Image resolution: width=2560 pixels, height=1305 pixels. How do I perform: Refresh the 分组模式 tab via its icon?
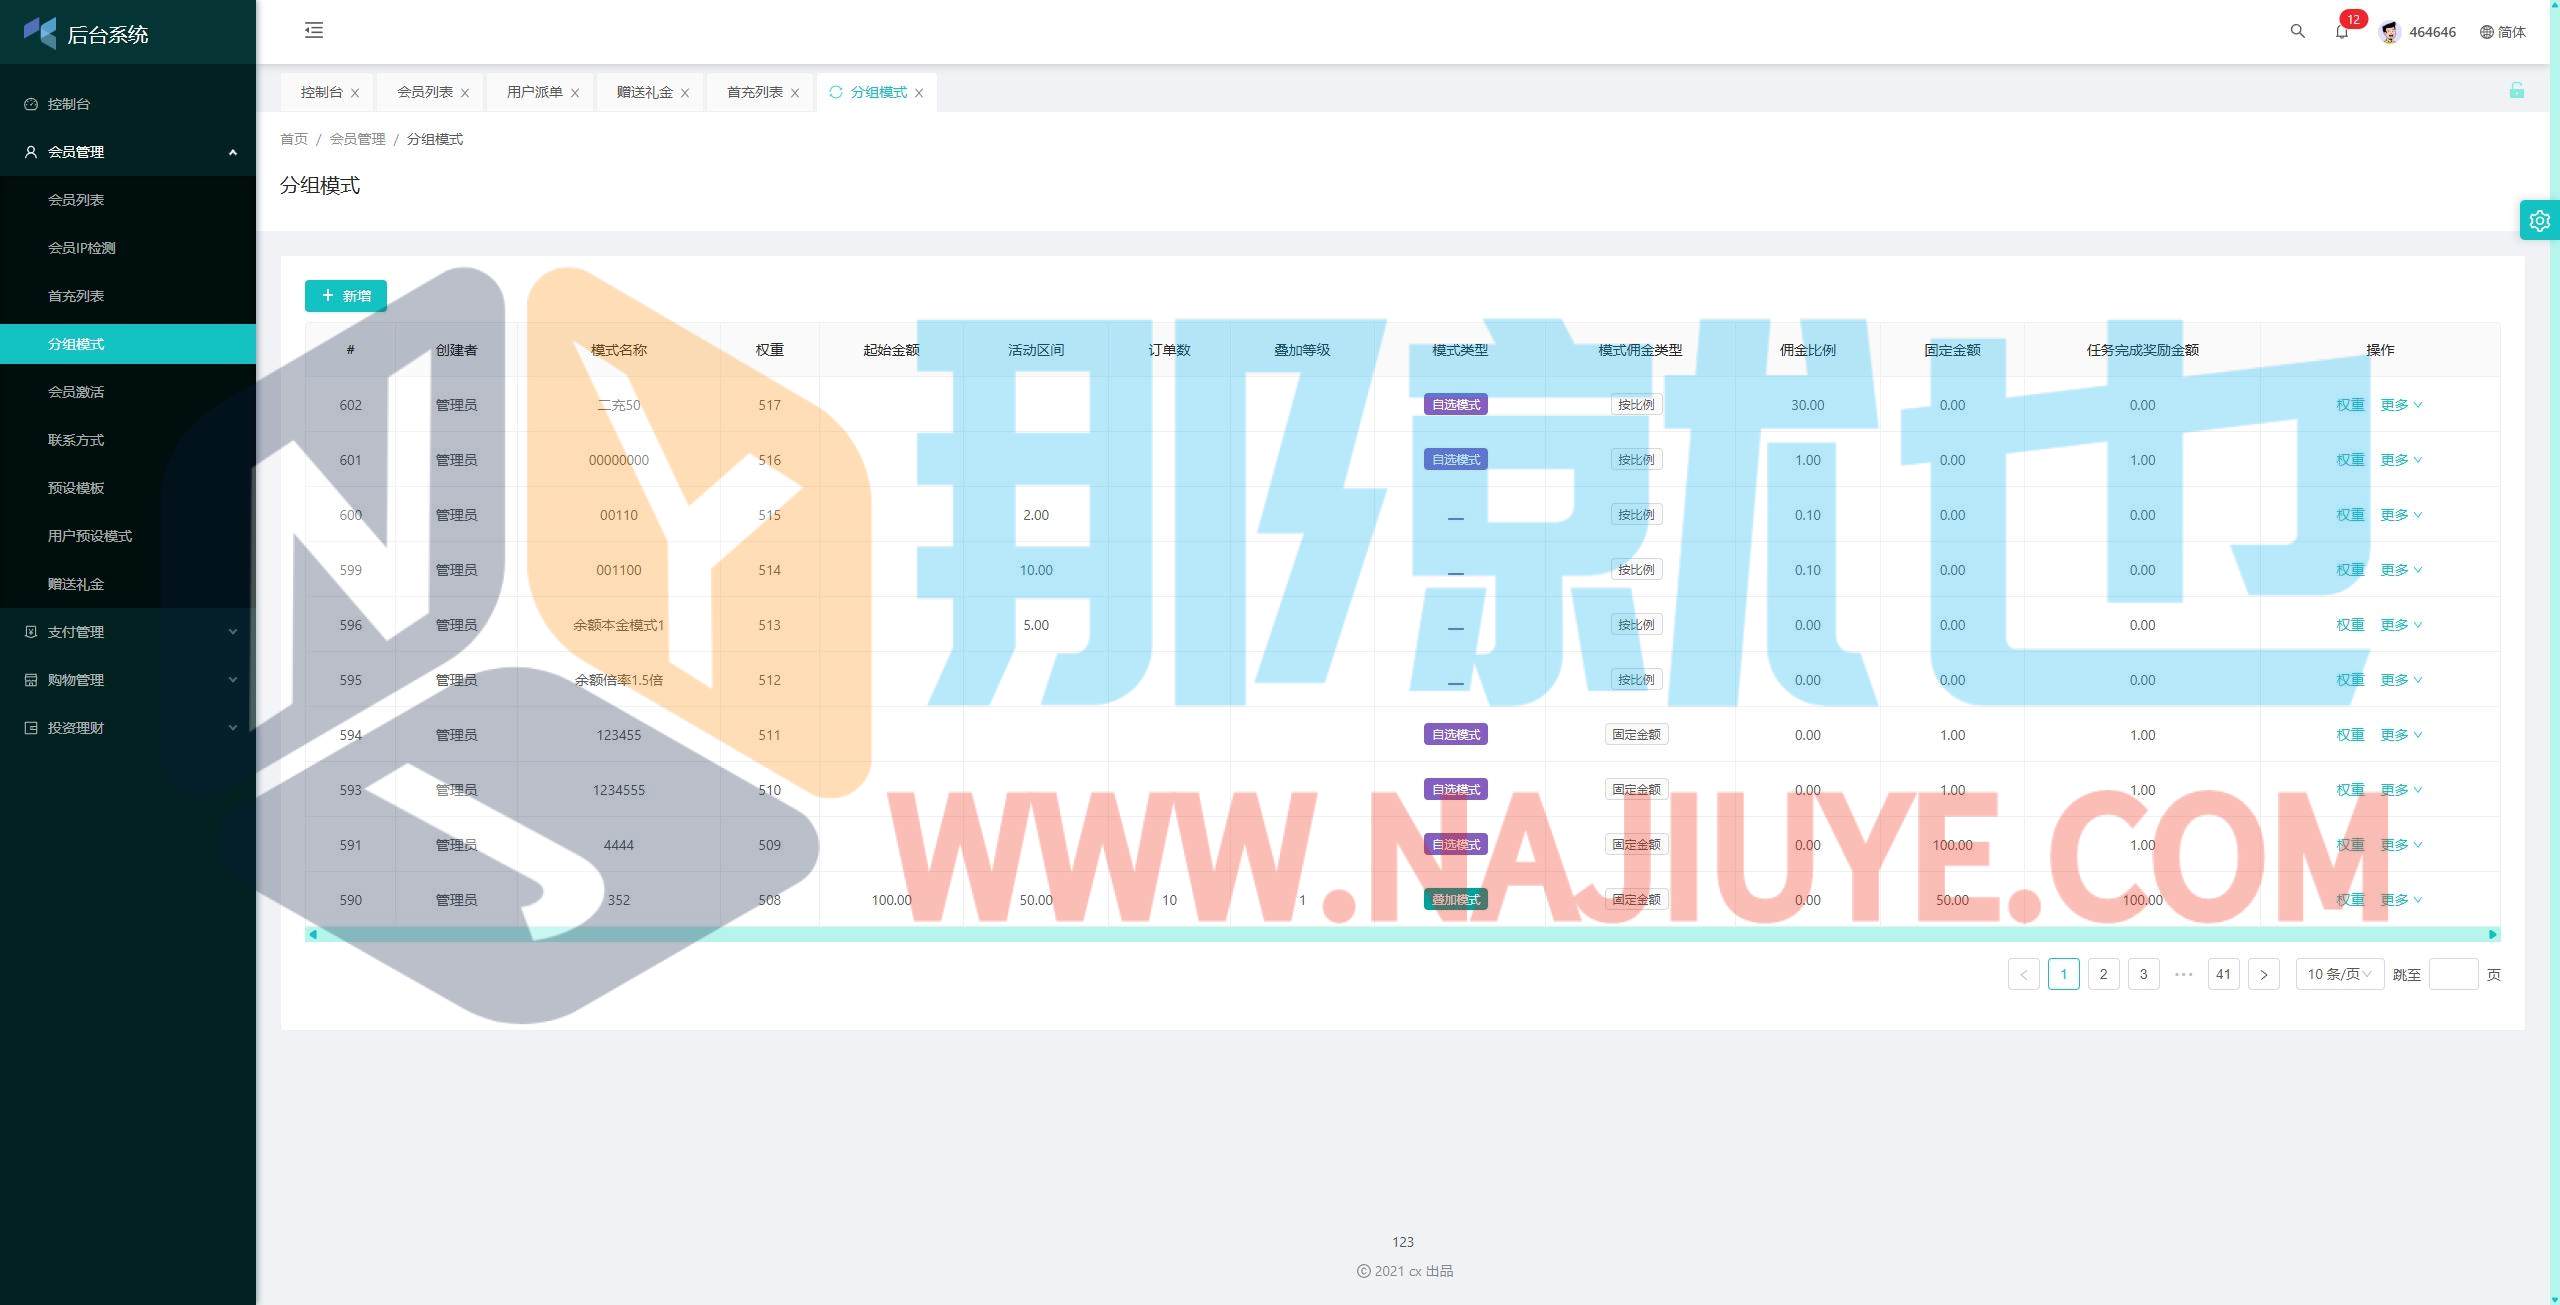pyautogui.click(x=836, y=92)
